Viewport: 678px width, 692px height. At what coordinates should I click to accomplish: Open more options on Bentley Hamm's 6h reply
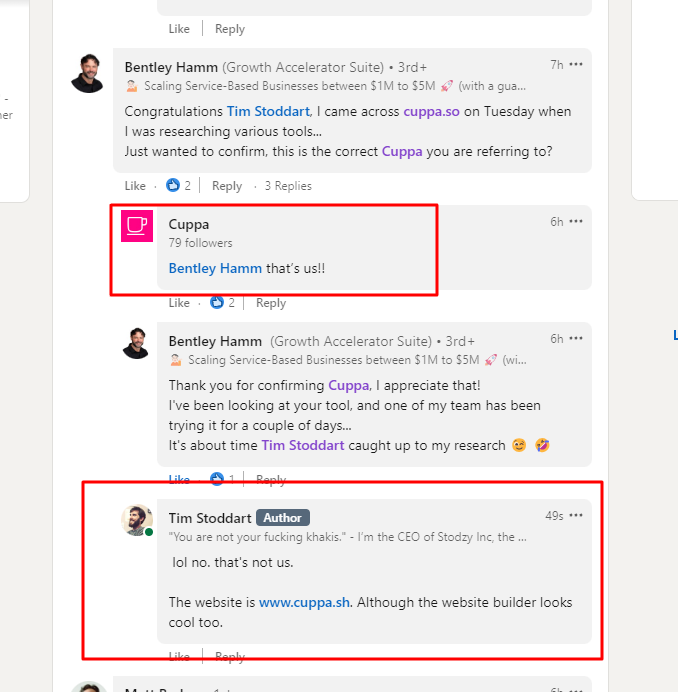tap(576, 338)
